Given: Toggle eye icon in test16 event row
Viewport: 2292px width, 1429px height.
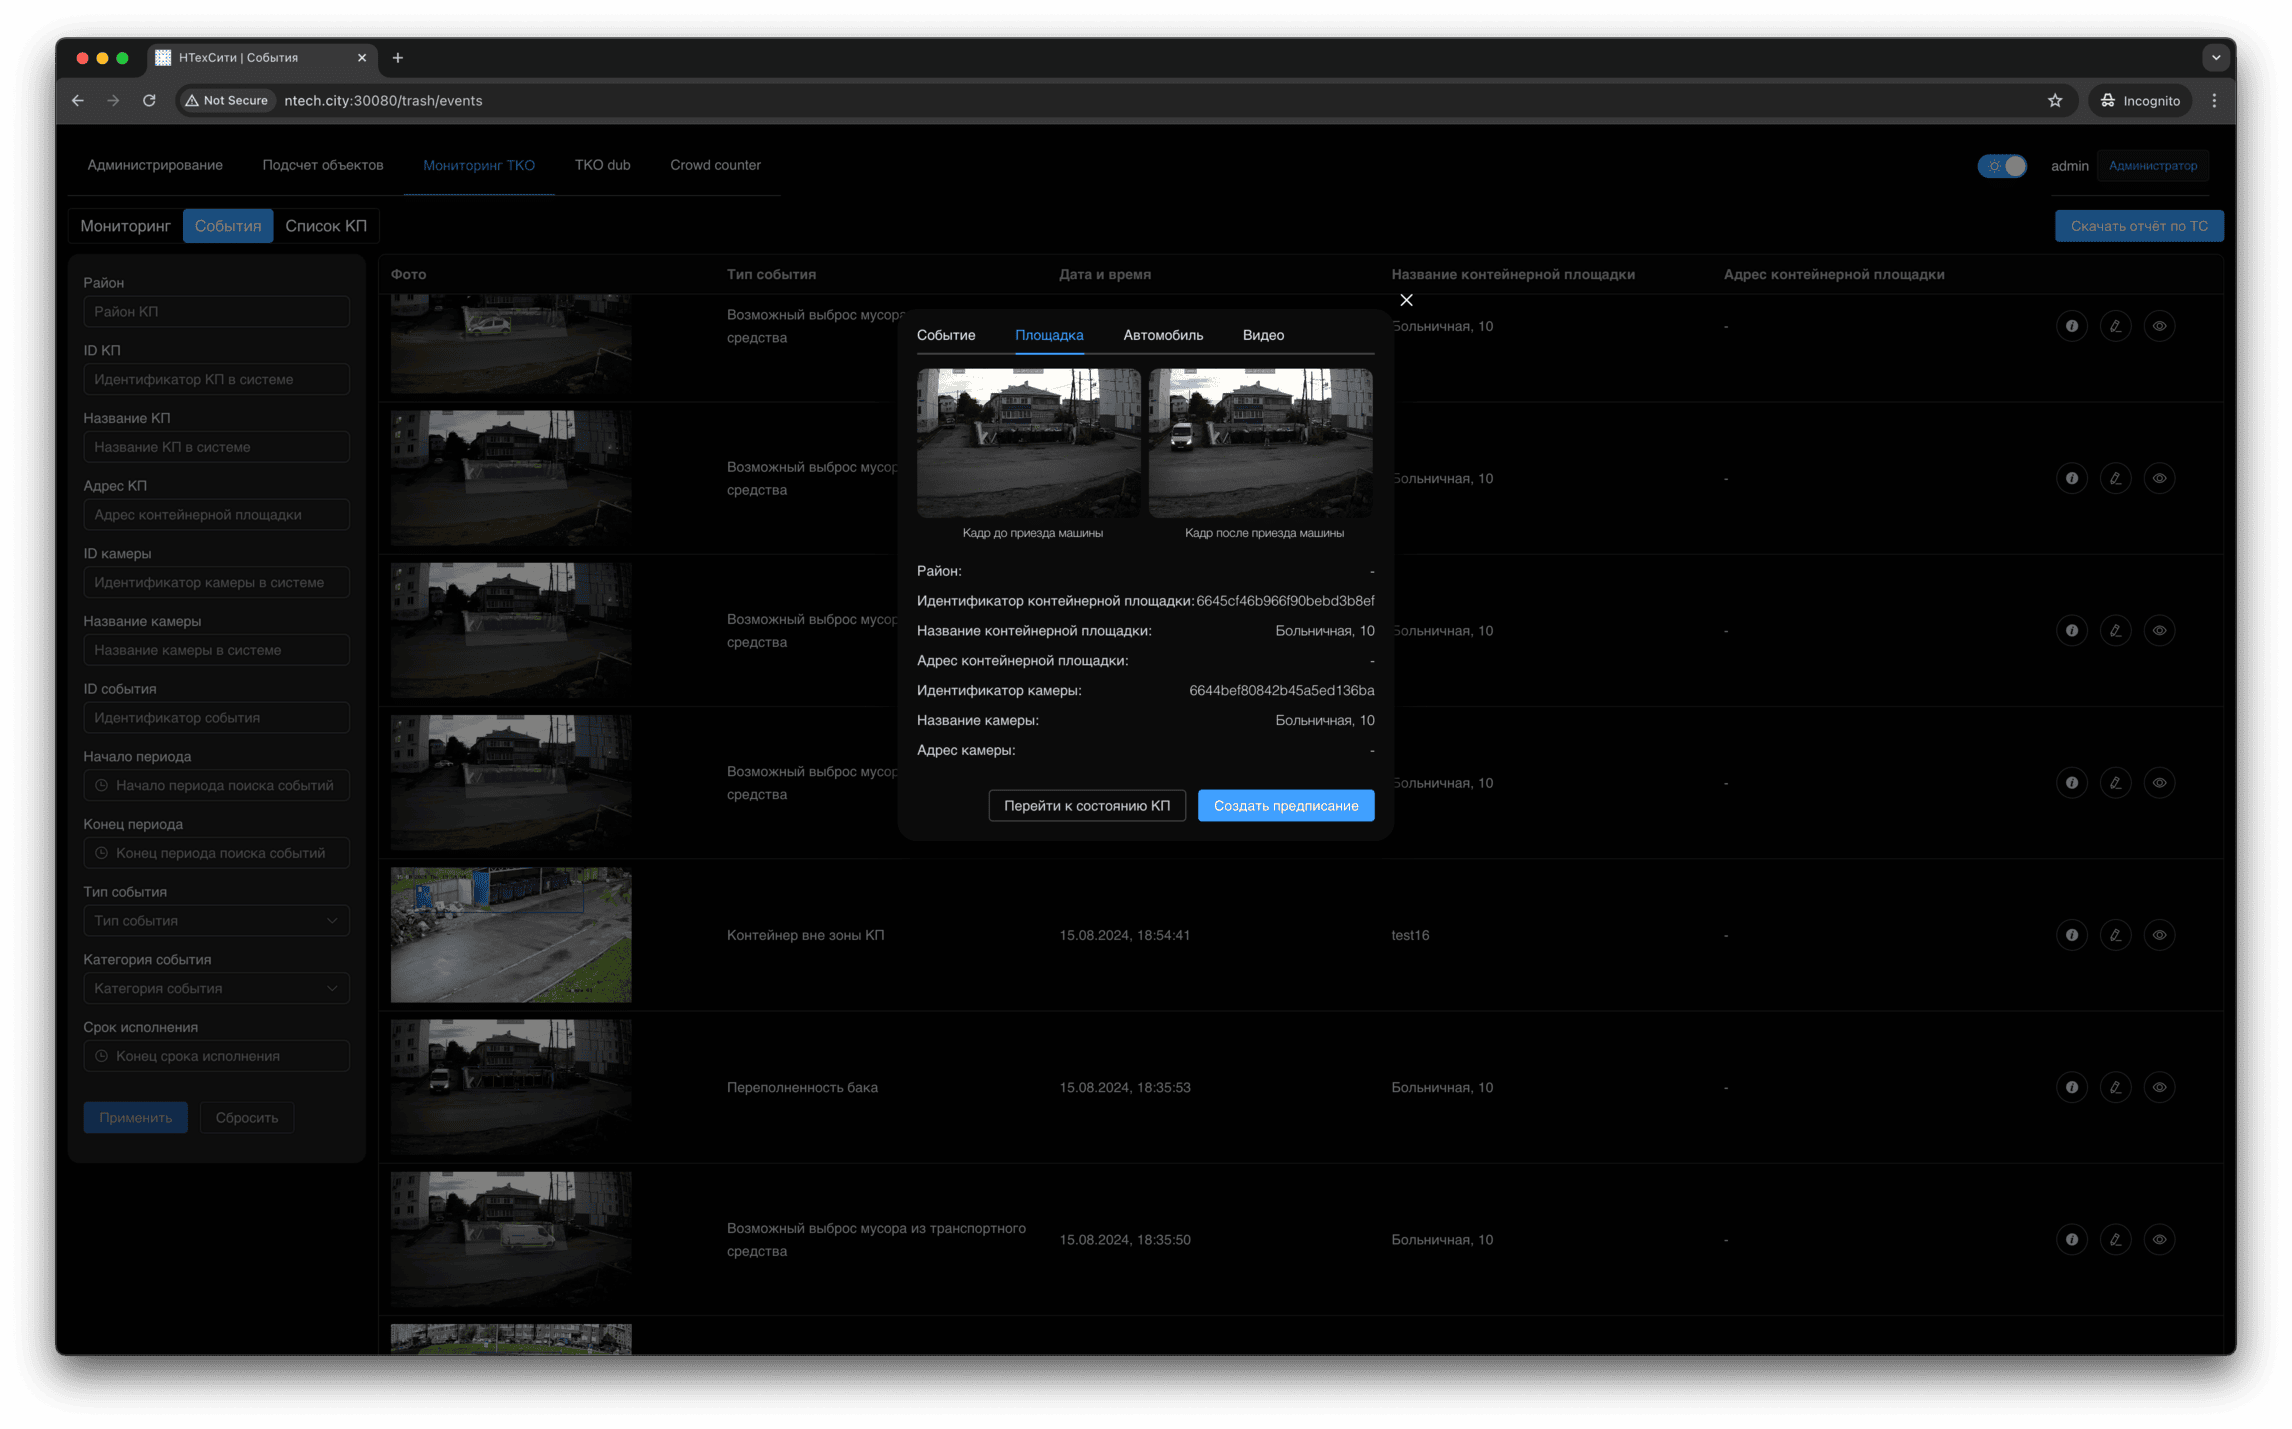Looking at the screenshot, I should pos(2159,935).
